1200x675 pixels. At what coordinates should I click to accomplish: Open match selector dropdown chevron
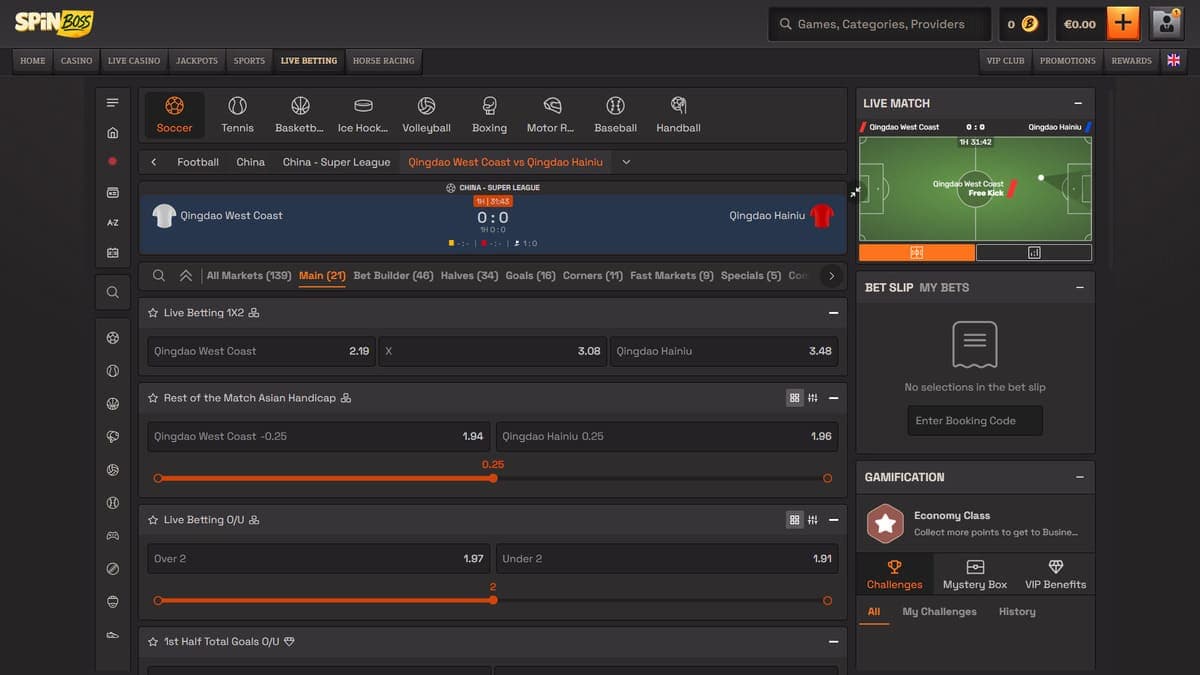point(626,162)
